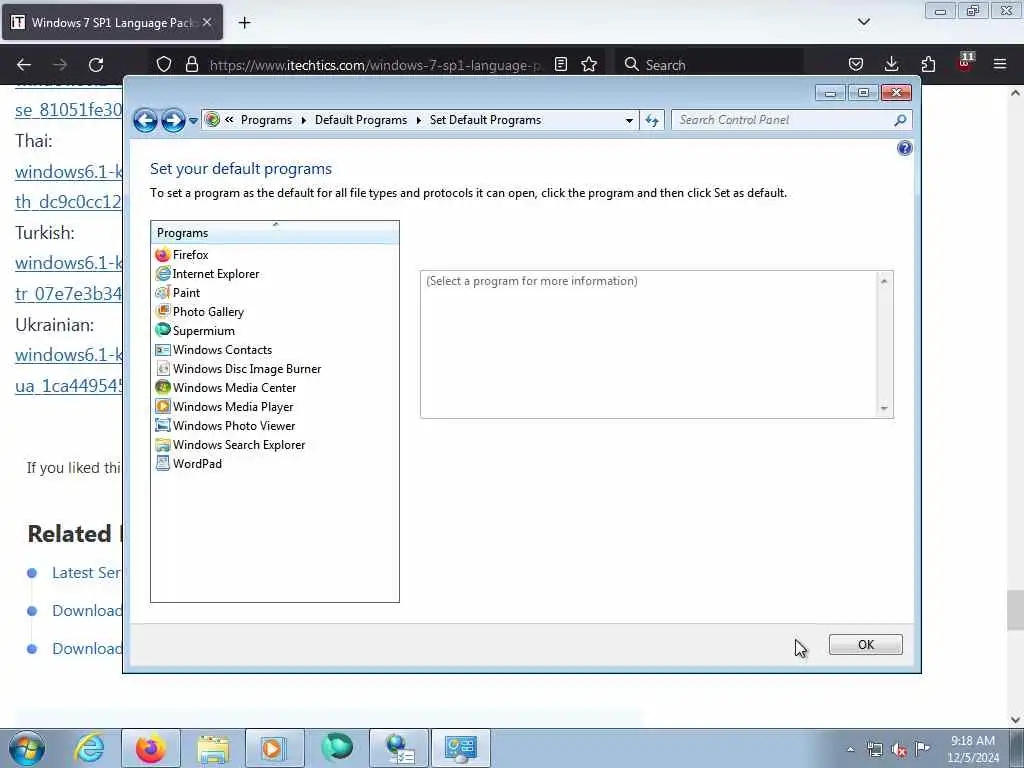
Task: Save page to Pocket
Action: coord(856,64)
